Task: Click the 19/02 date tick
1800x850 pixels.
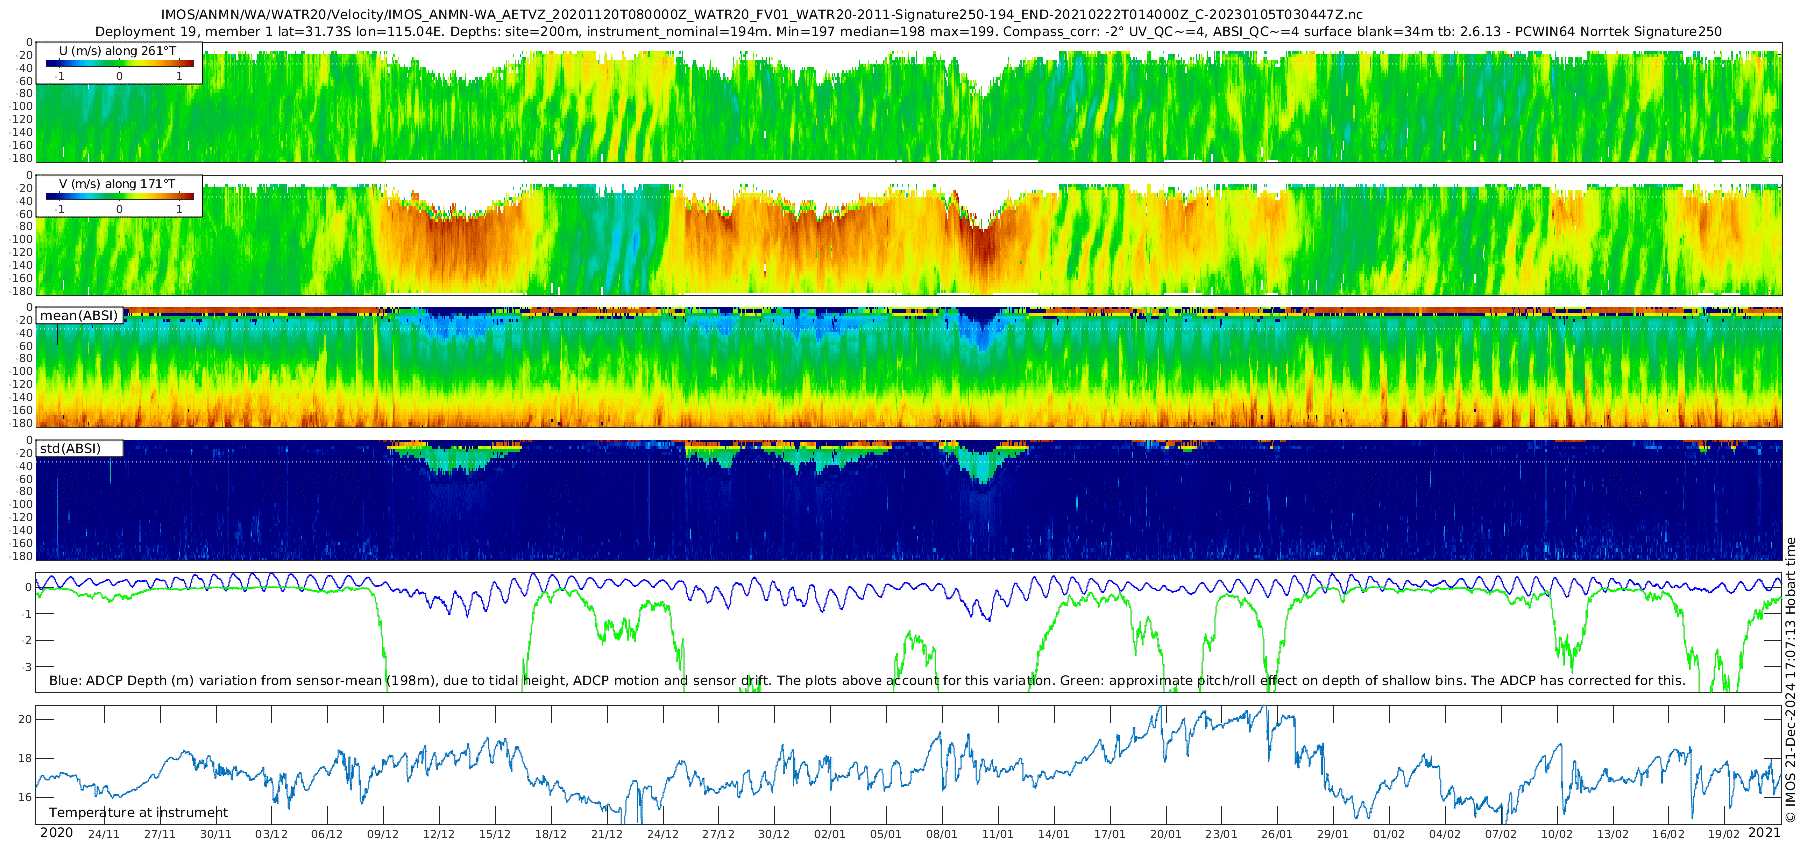Action: (1724, 834)
